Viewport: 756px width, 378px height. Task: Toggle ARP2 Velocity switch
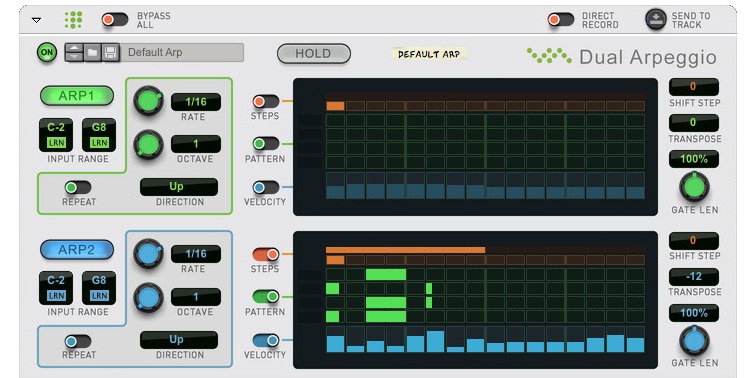(x=266, y=340)
